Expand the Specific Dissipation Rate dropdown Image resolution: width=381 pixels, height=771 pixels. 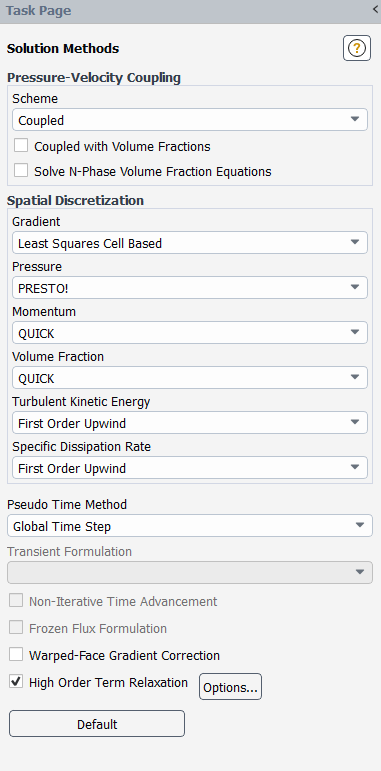pos(190,468)
